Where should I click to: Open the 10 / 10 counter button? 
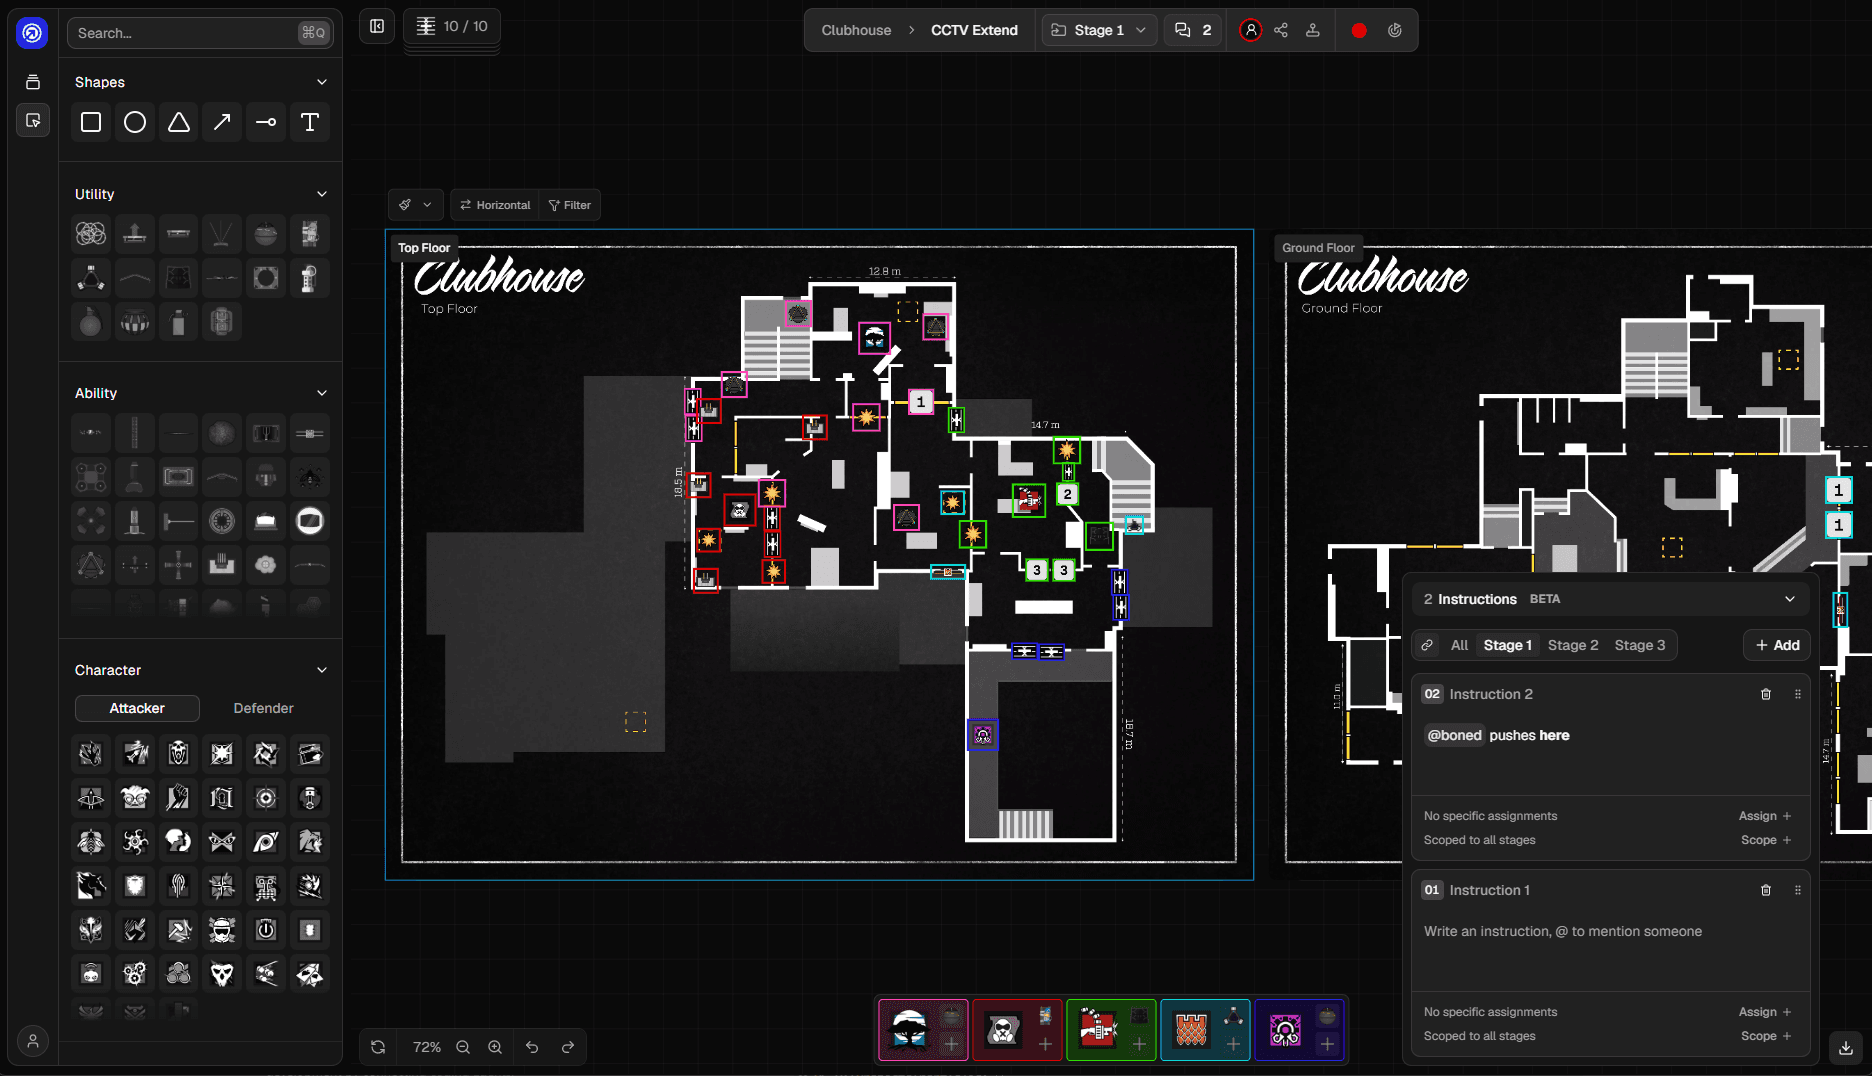tap(452, 26)
